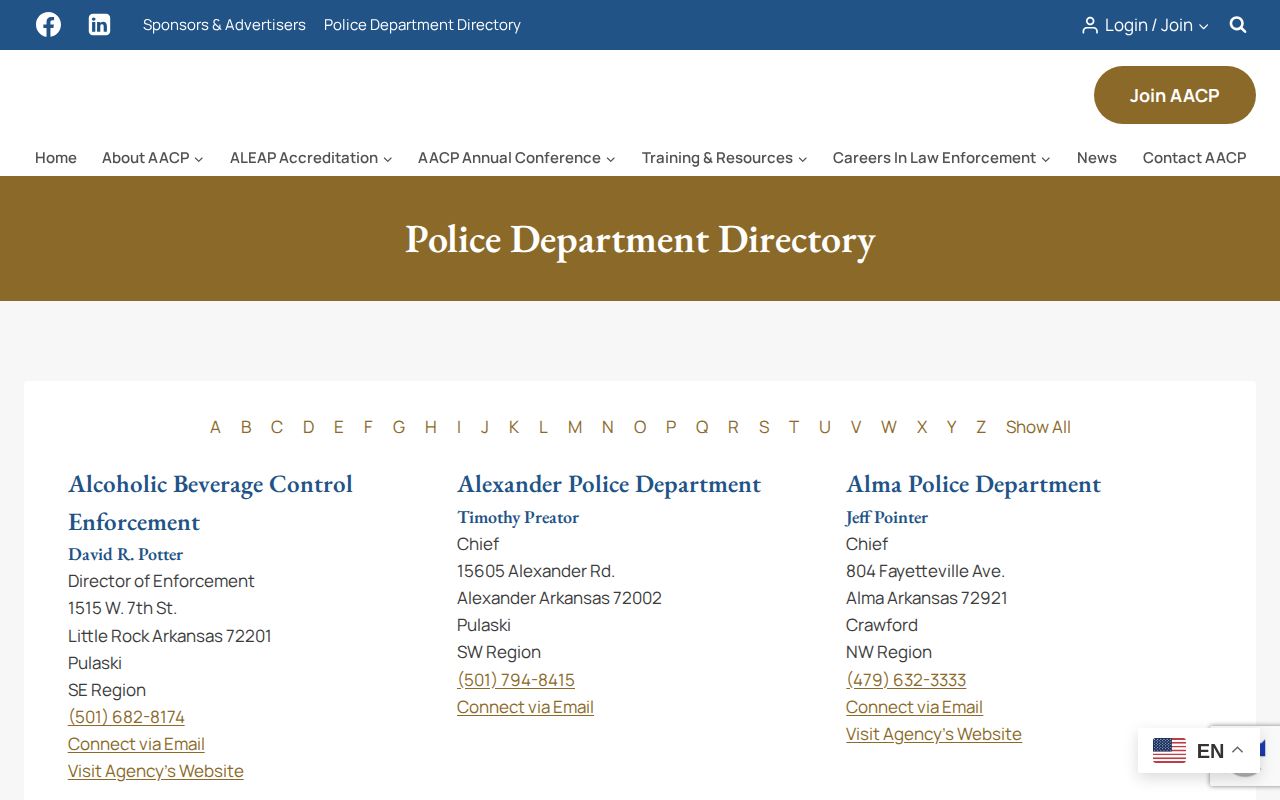This screenshot has width=1280, height=800.
Task: Filter directory by letter B
Action: pos(246,427)
